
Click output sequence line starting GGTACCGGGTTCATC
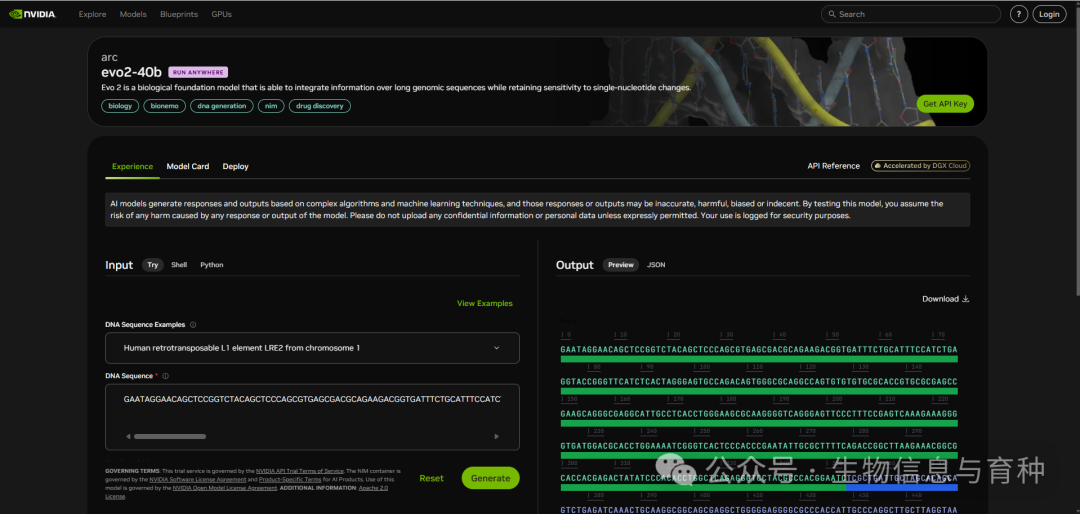click(x=759, y=381)
